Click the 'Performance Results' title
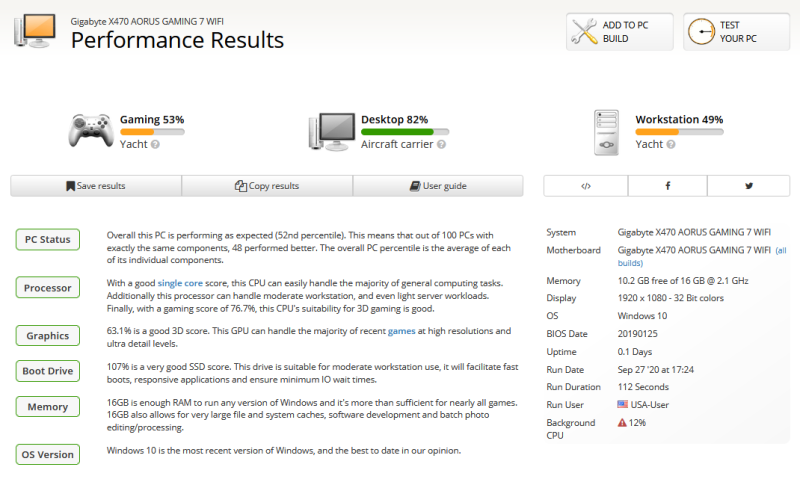Screen dimensions: 800x482 click(x=177, y=40)
